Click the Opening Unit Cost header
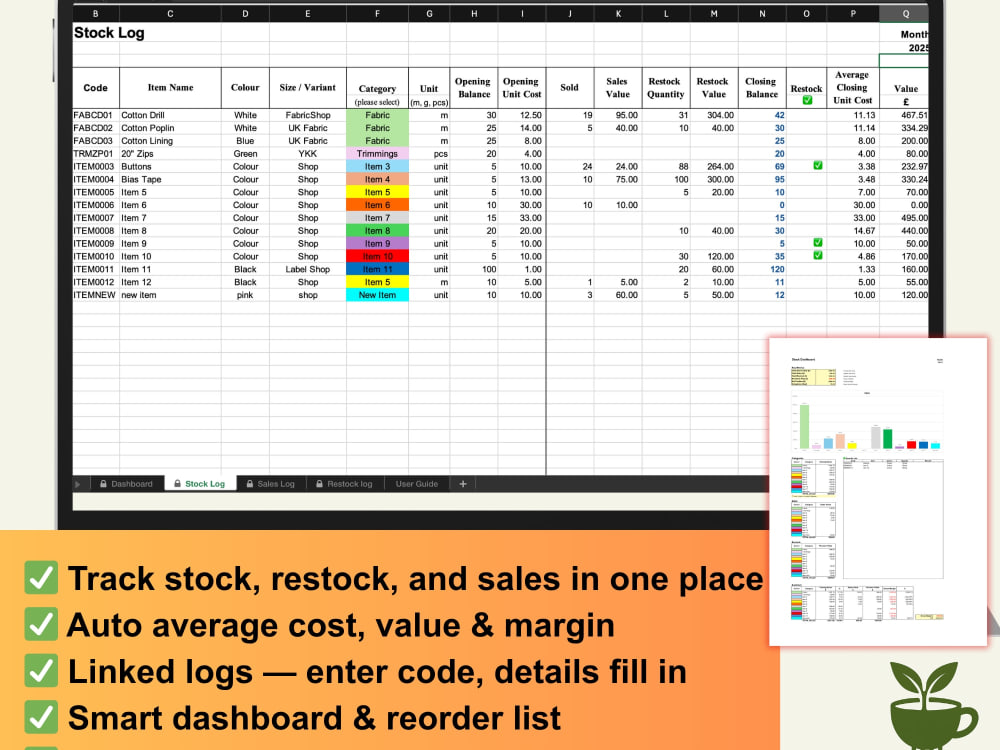The image size is (1000, 750). point(522,88)
